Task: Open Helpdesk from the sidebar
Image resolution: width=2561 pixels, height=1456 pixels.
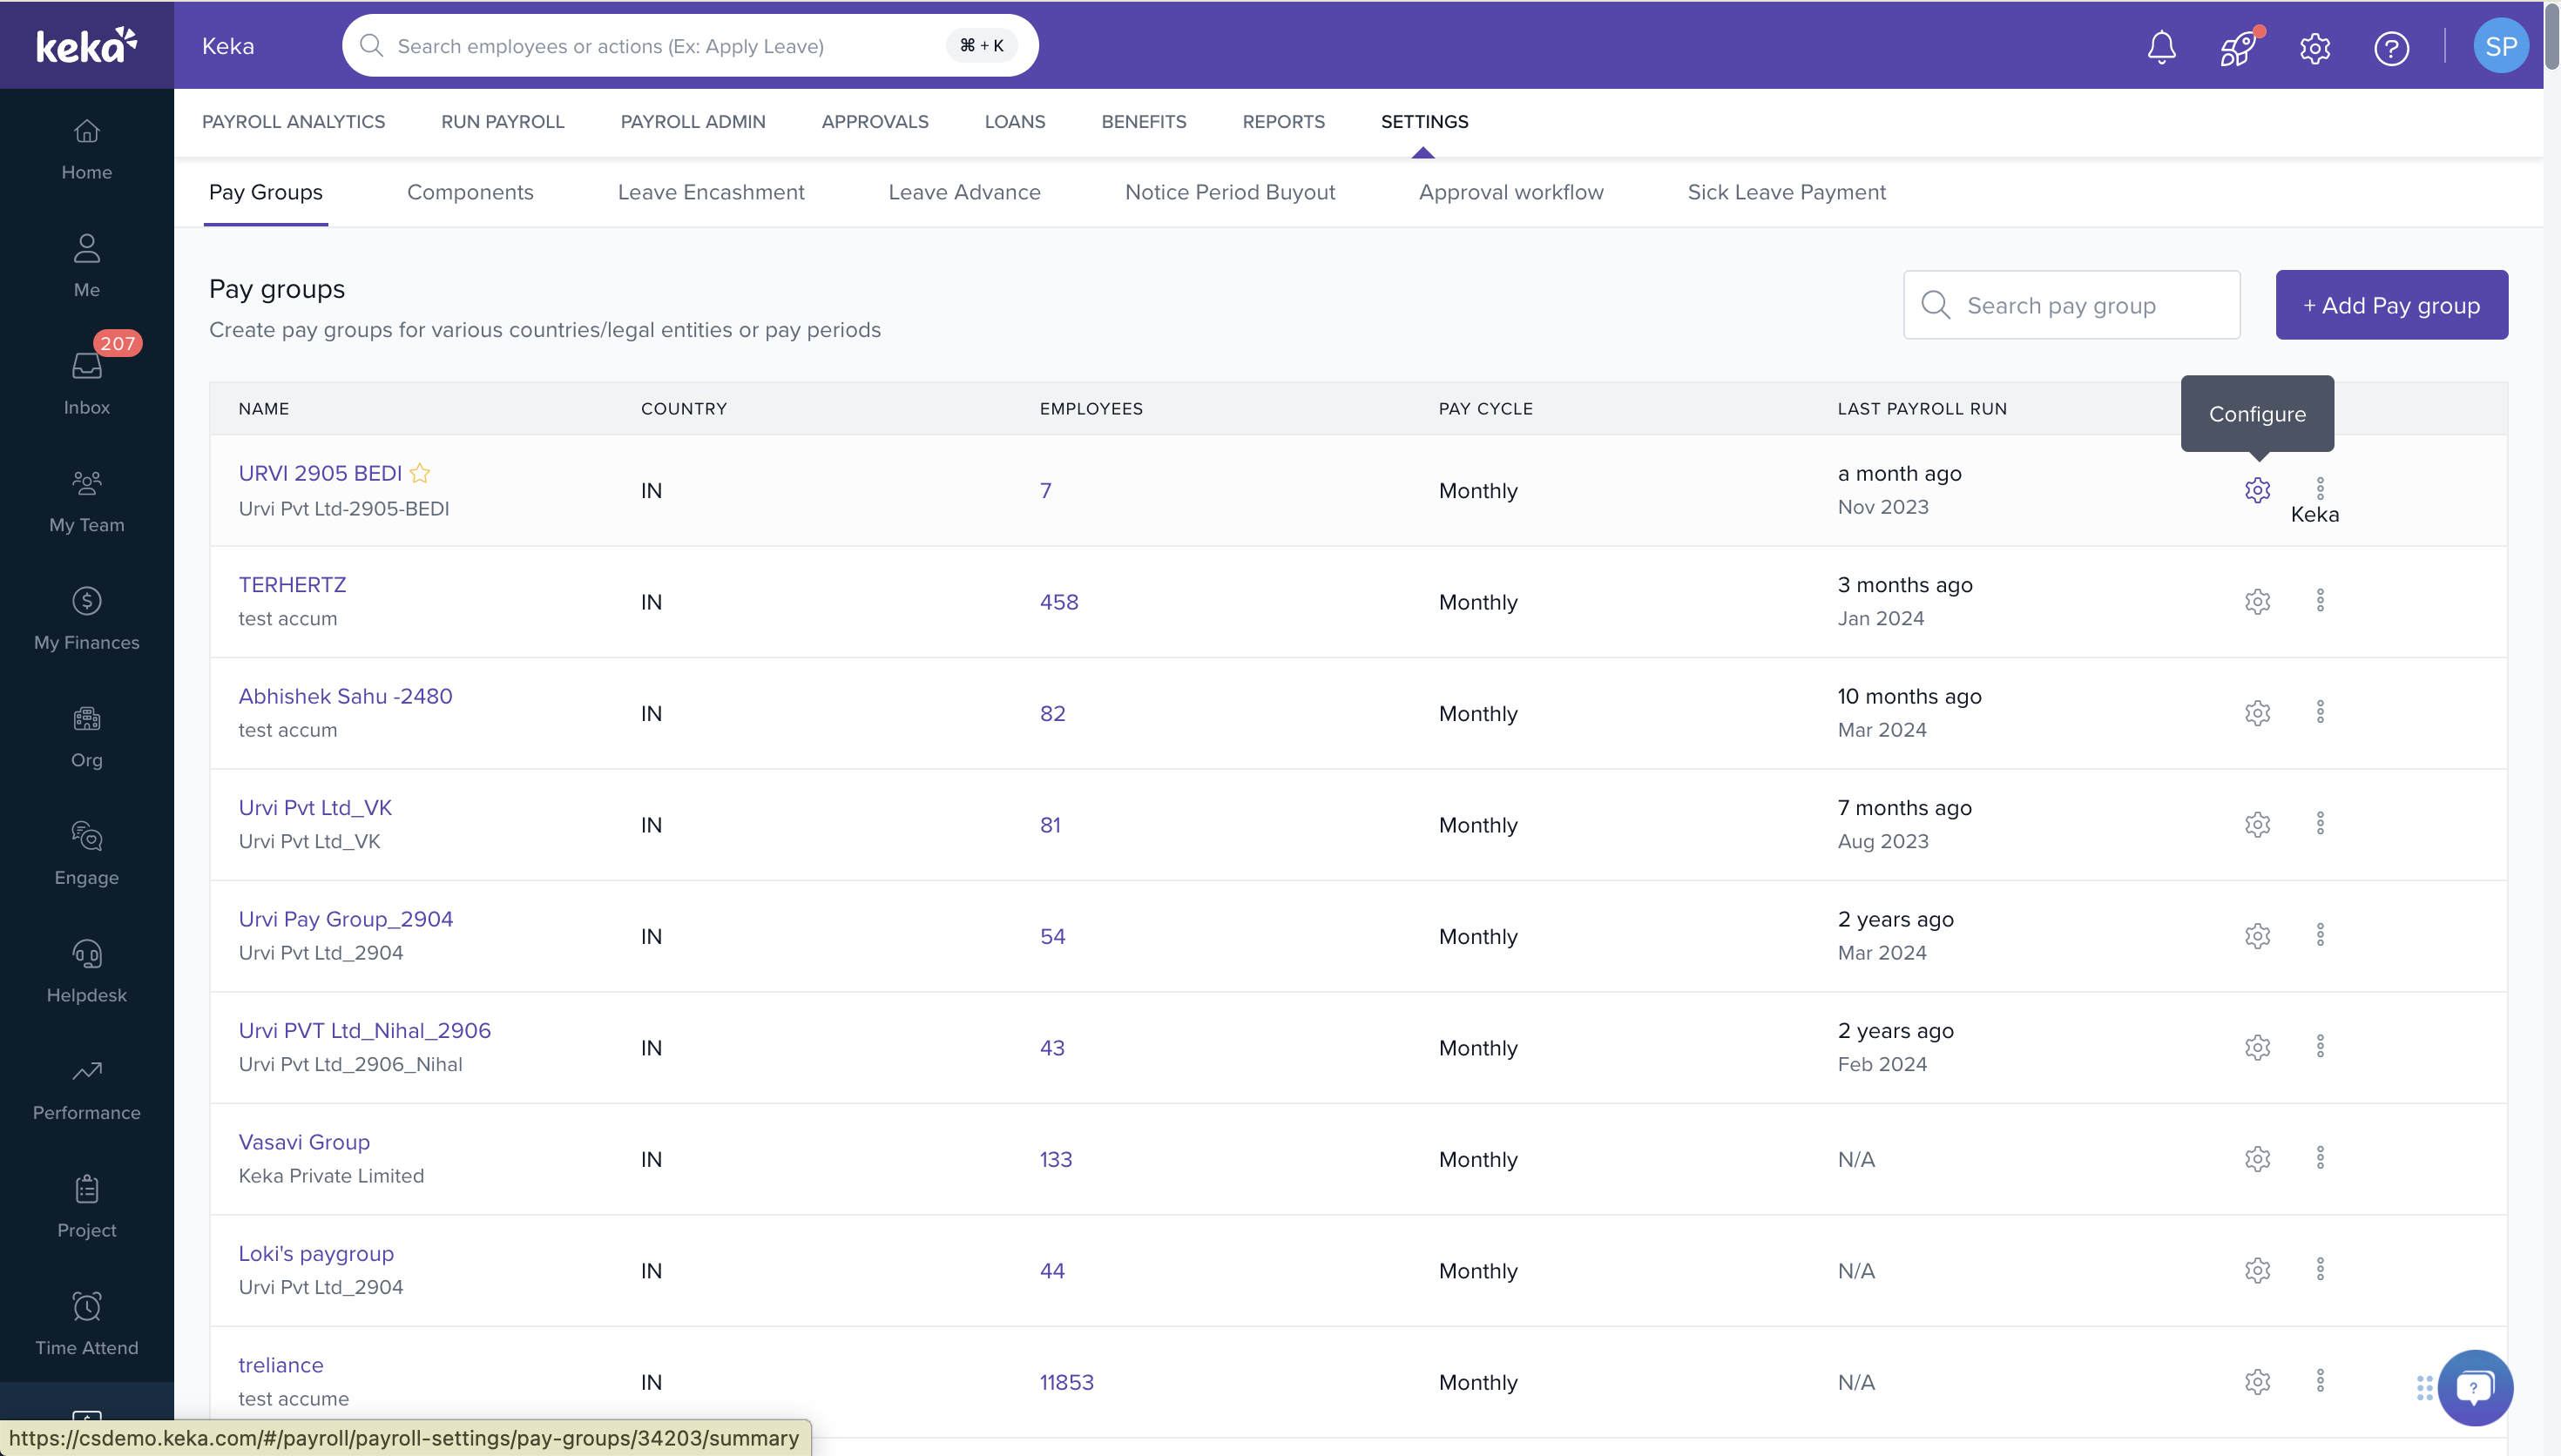Action: point(87,970)
